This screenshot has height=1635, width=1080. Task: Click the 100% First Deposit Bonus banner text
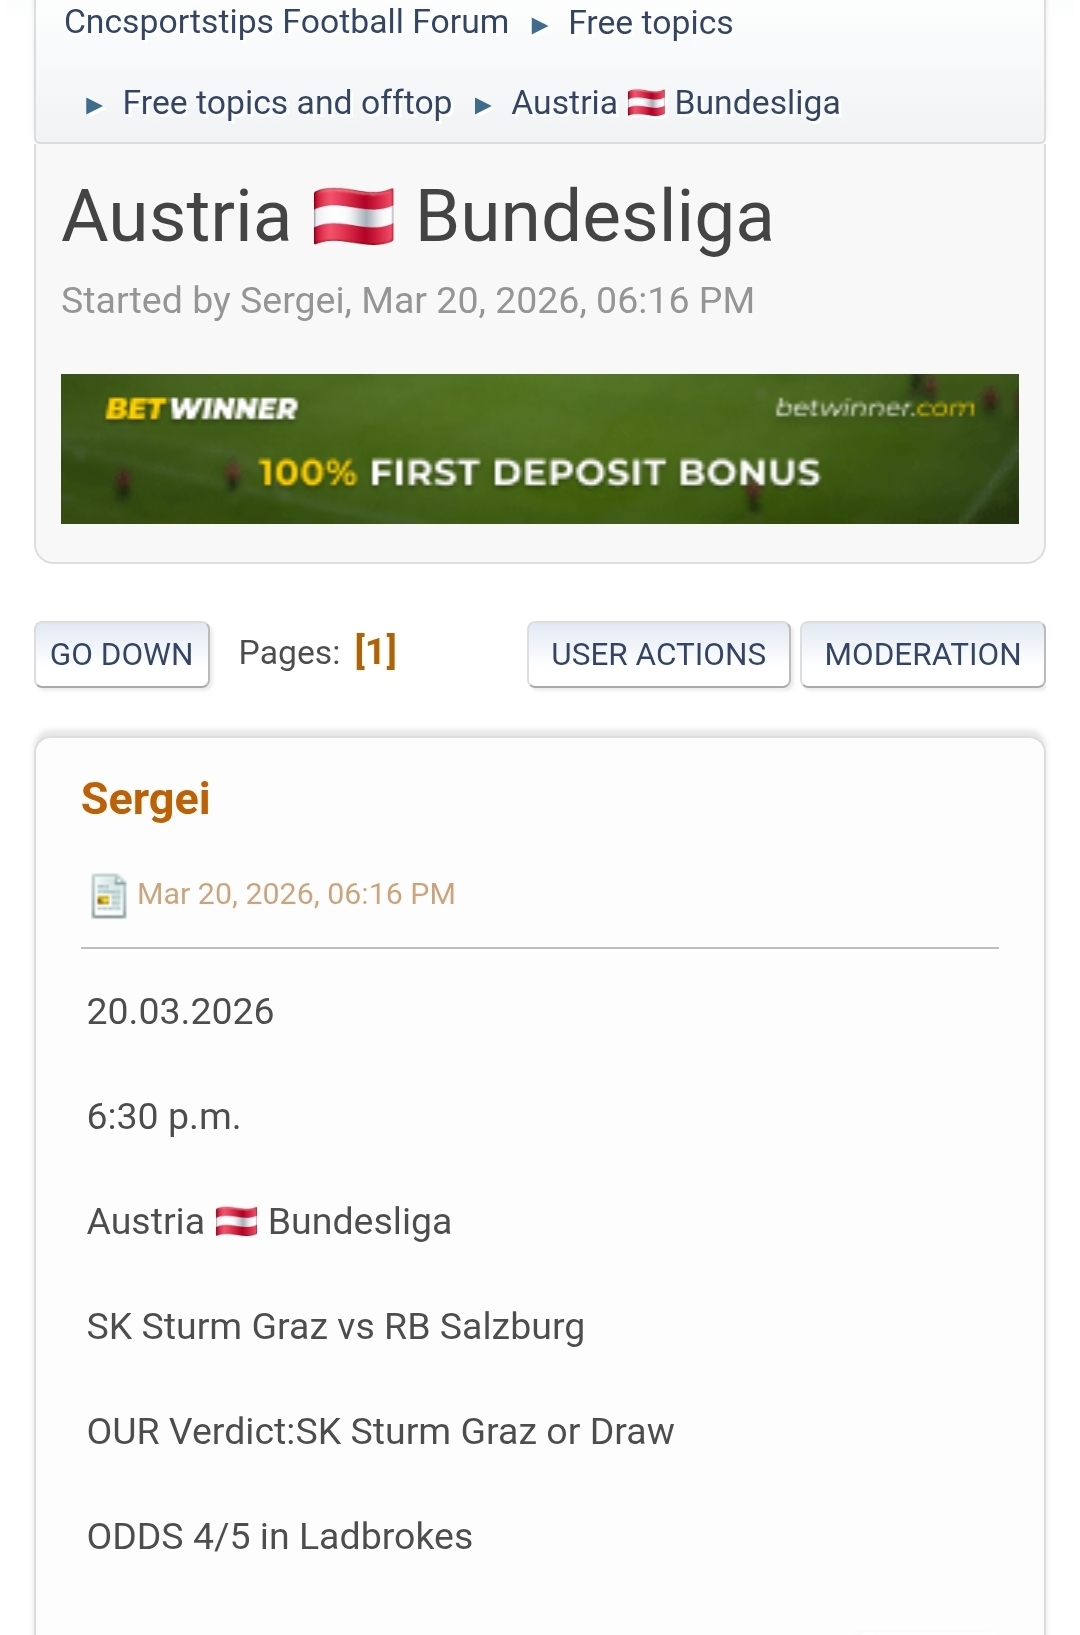[x=540, y=473]
